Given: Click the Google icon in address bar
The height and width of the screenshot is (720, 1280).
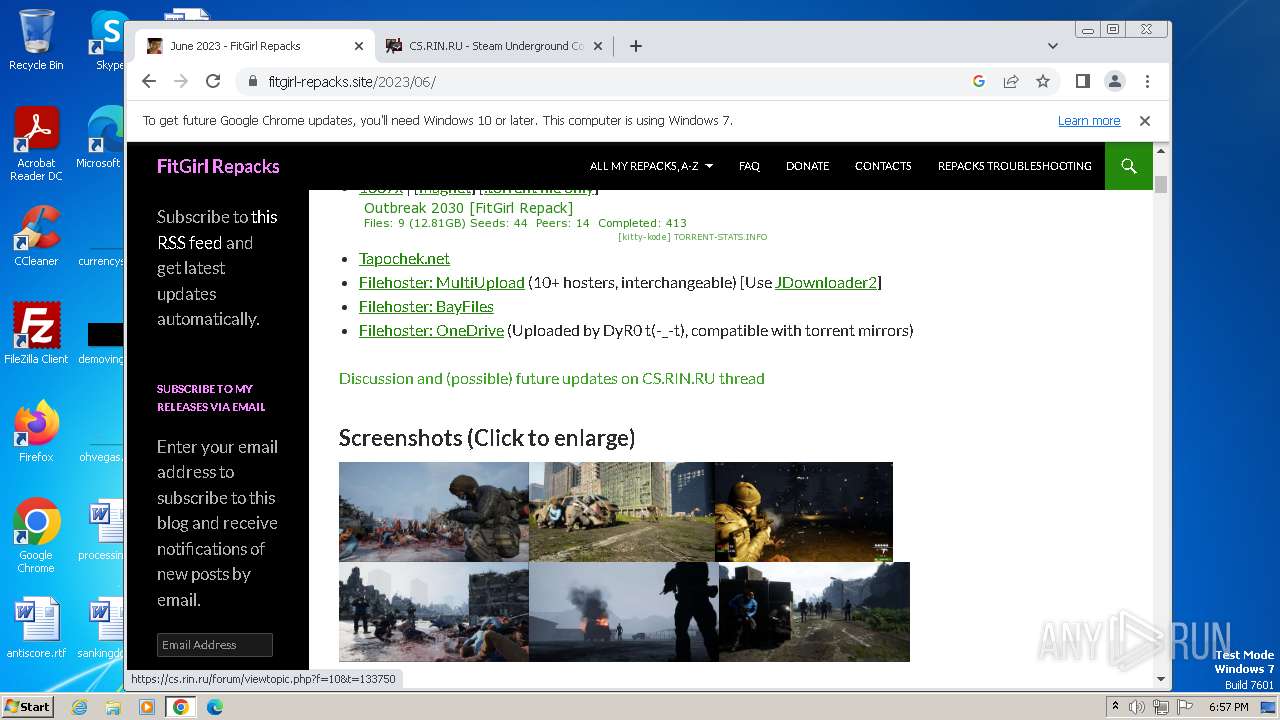Looking at the screenshot, I should pos(979,81).
